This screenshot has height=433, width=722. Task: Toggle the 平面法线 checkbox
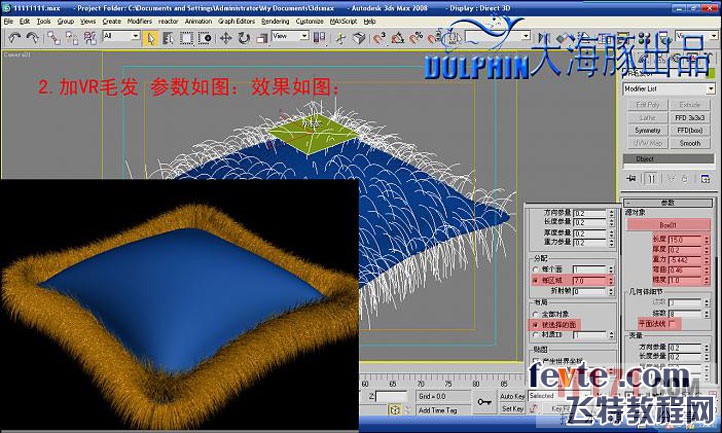coord(673,324)
